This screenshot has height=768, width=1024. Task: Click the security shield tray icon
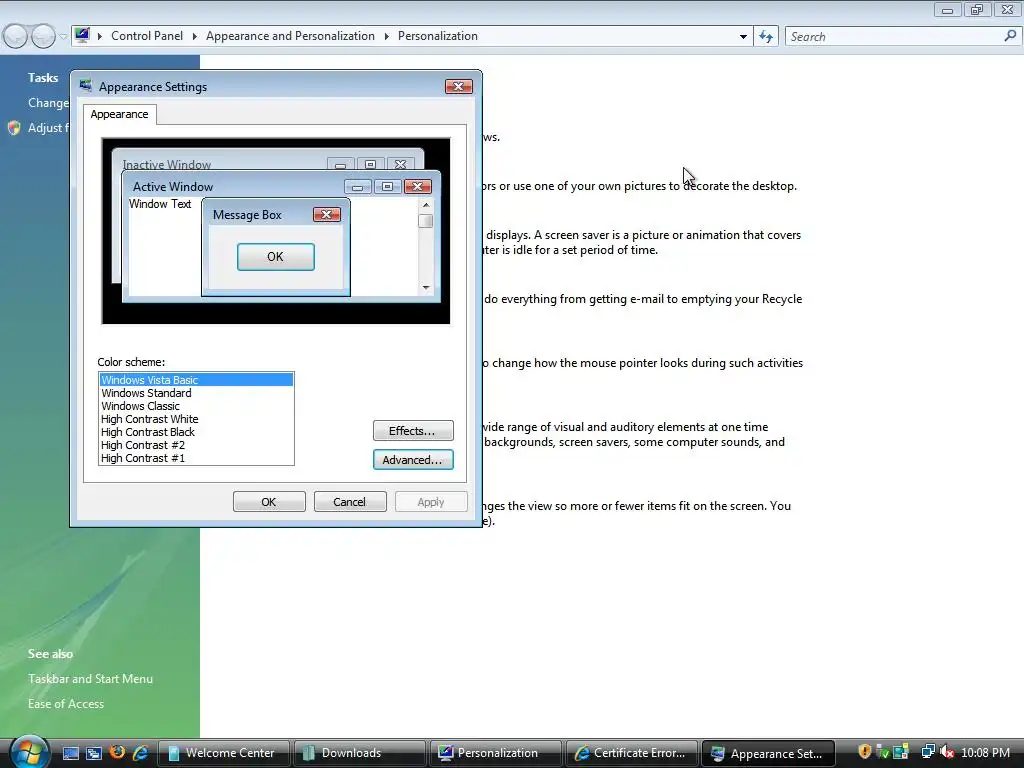click(865, 752)
